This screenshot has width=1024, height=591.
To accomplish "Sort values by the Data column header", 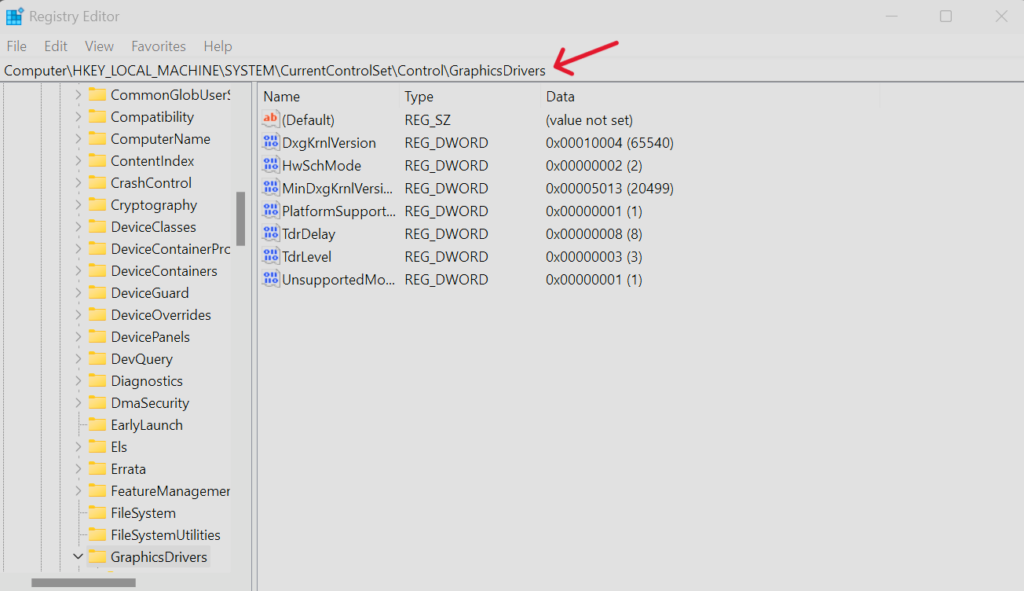I will 710,97.
